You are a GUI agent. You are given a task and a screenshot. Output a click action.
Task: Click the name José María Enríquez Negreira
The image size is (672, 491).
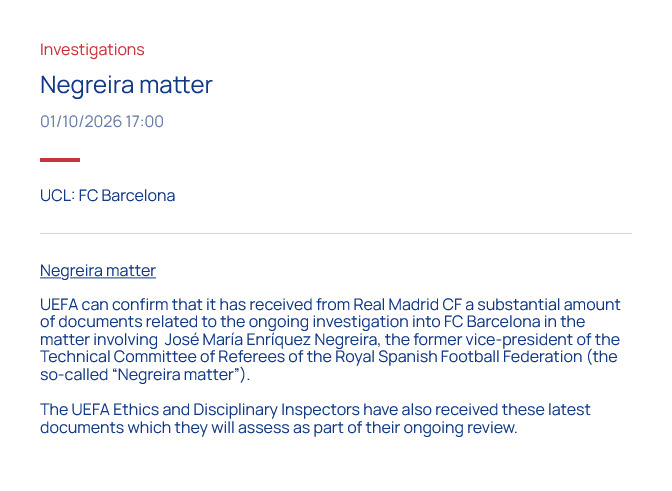click(270, 340)
